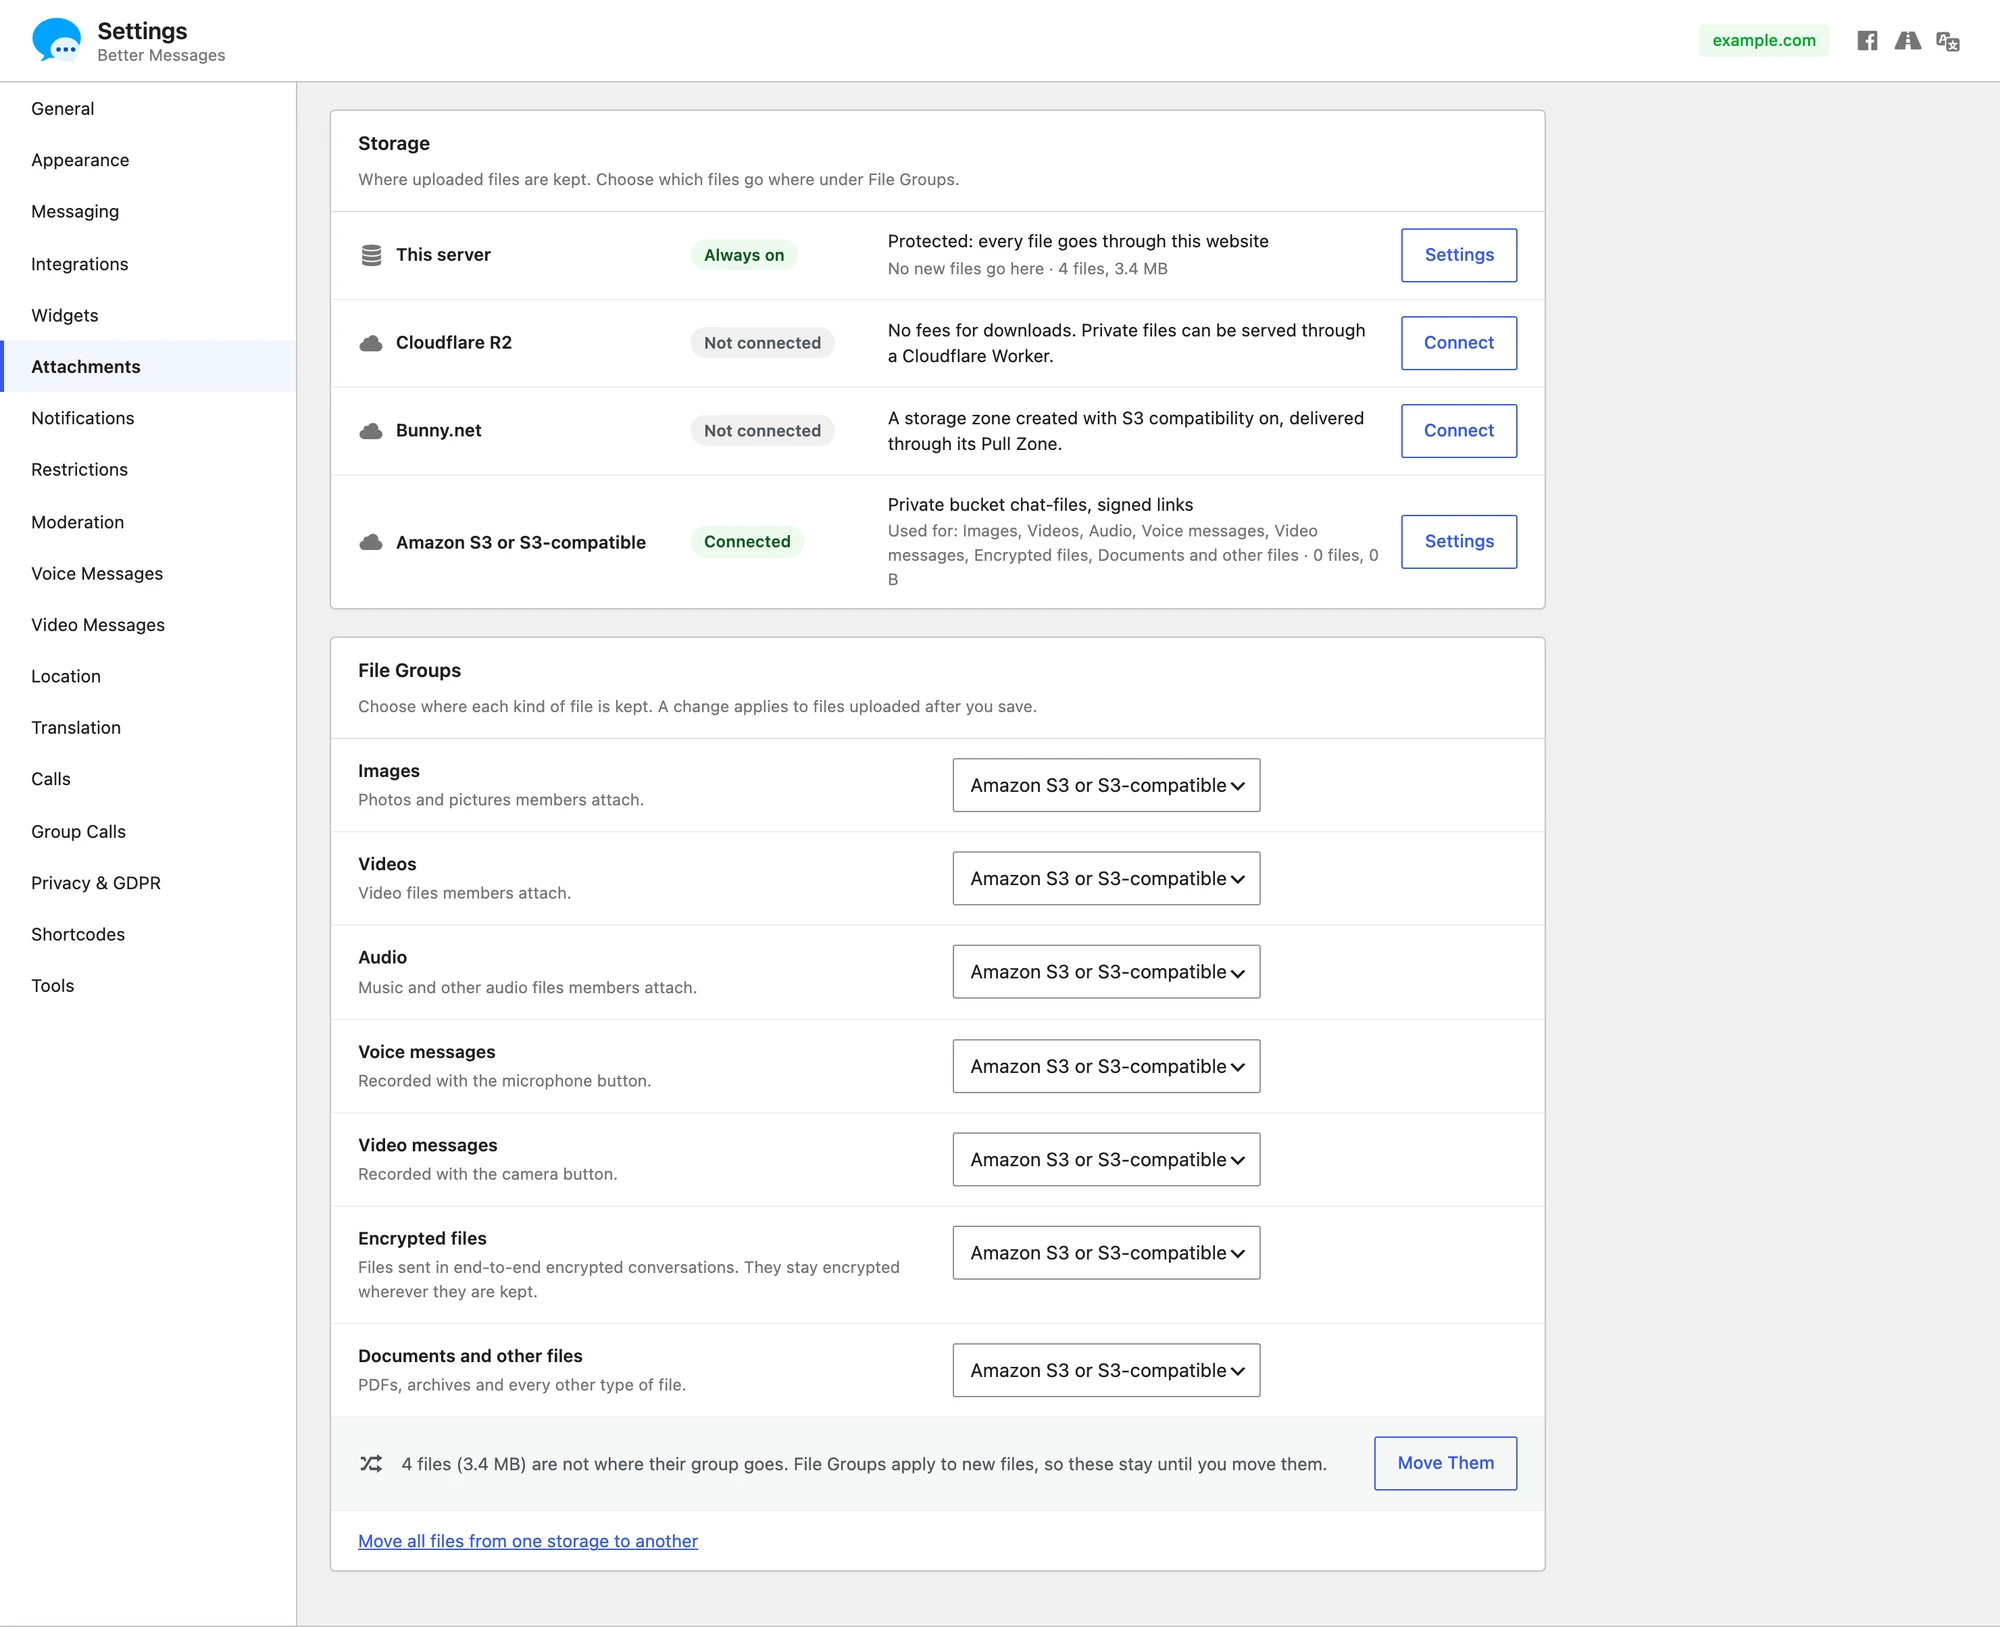2000x1627 pixels.
Task: Open the translation icon in header
Action: pos(1948,41)
